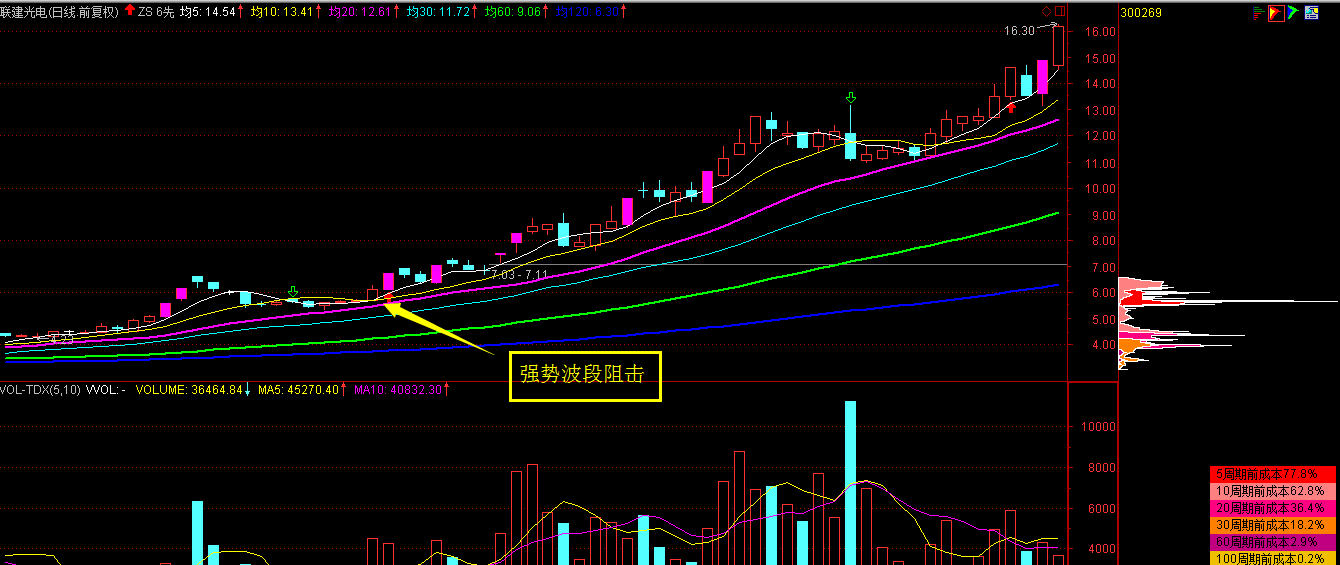The height and width of the screenshot is (565, 1340).
Task: Click the stock title 联建光电(日线.前复权)
Action: (x=59, y=12)
